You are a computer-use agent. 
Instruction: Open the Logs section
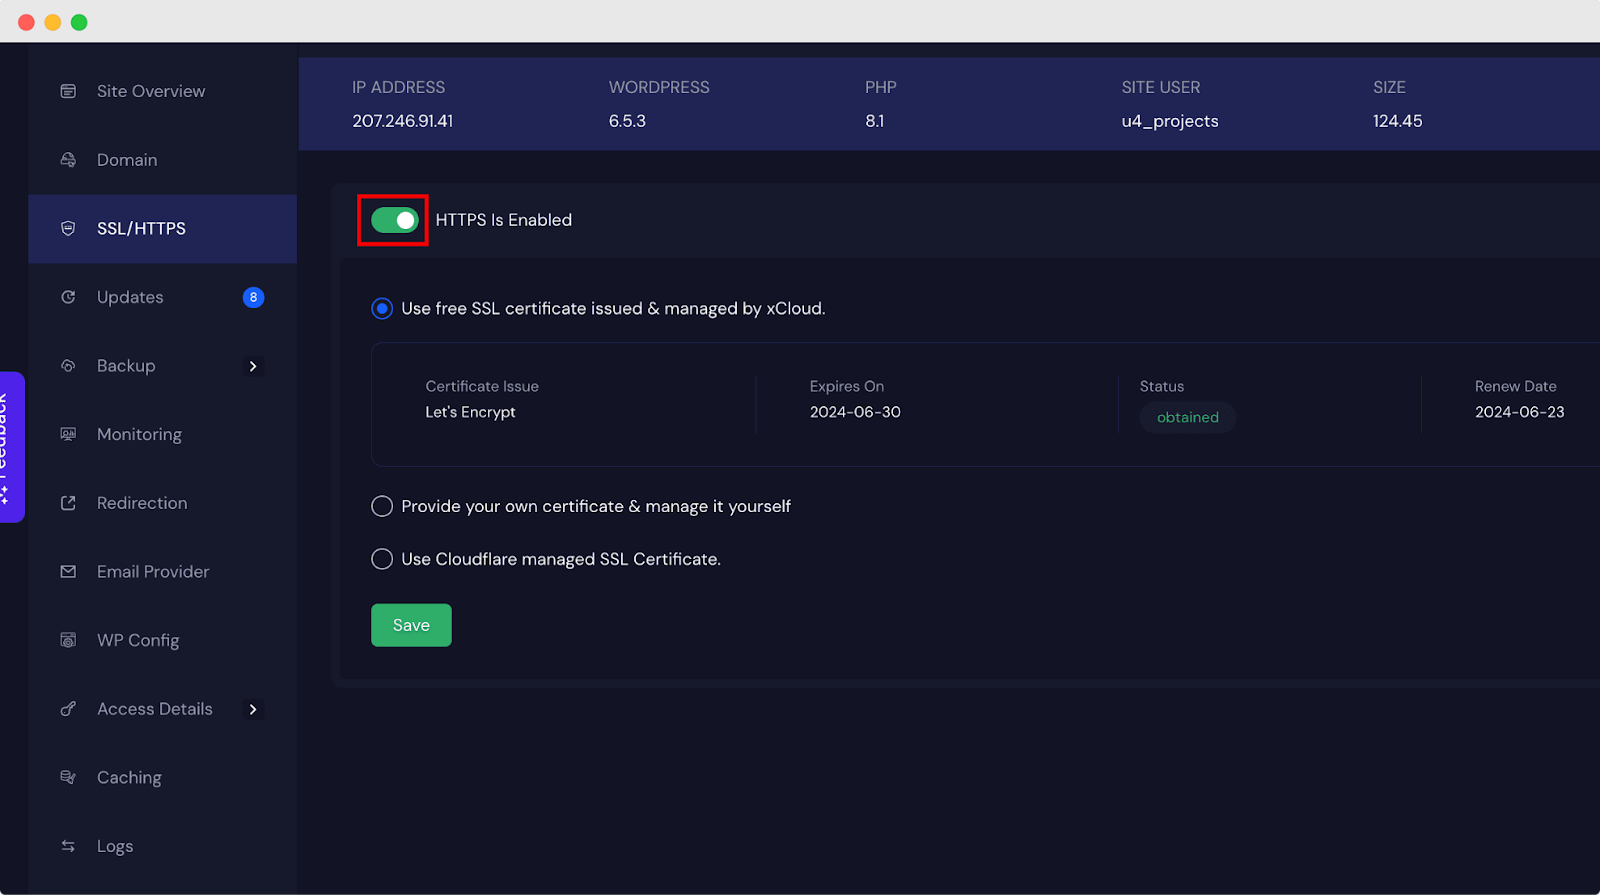tap(162, 846)
